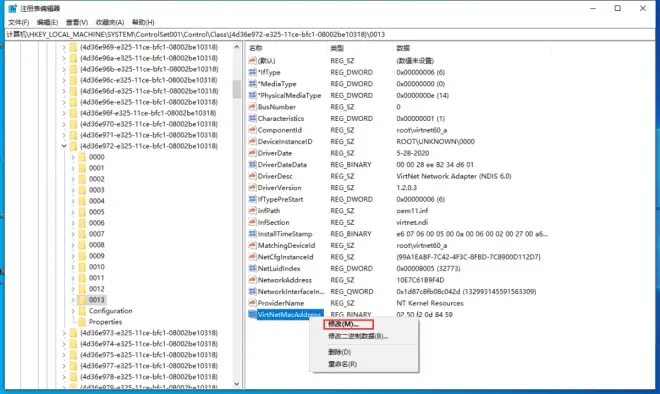Select the IfTypePreStart DWORD icon
660x394 pixels.
pyautogui.click(x=253, y=199)
